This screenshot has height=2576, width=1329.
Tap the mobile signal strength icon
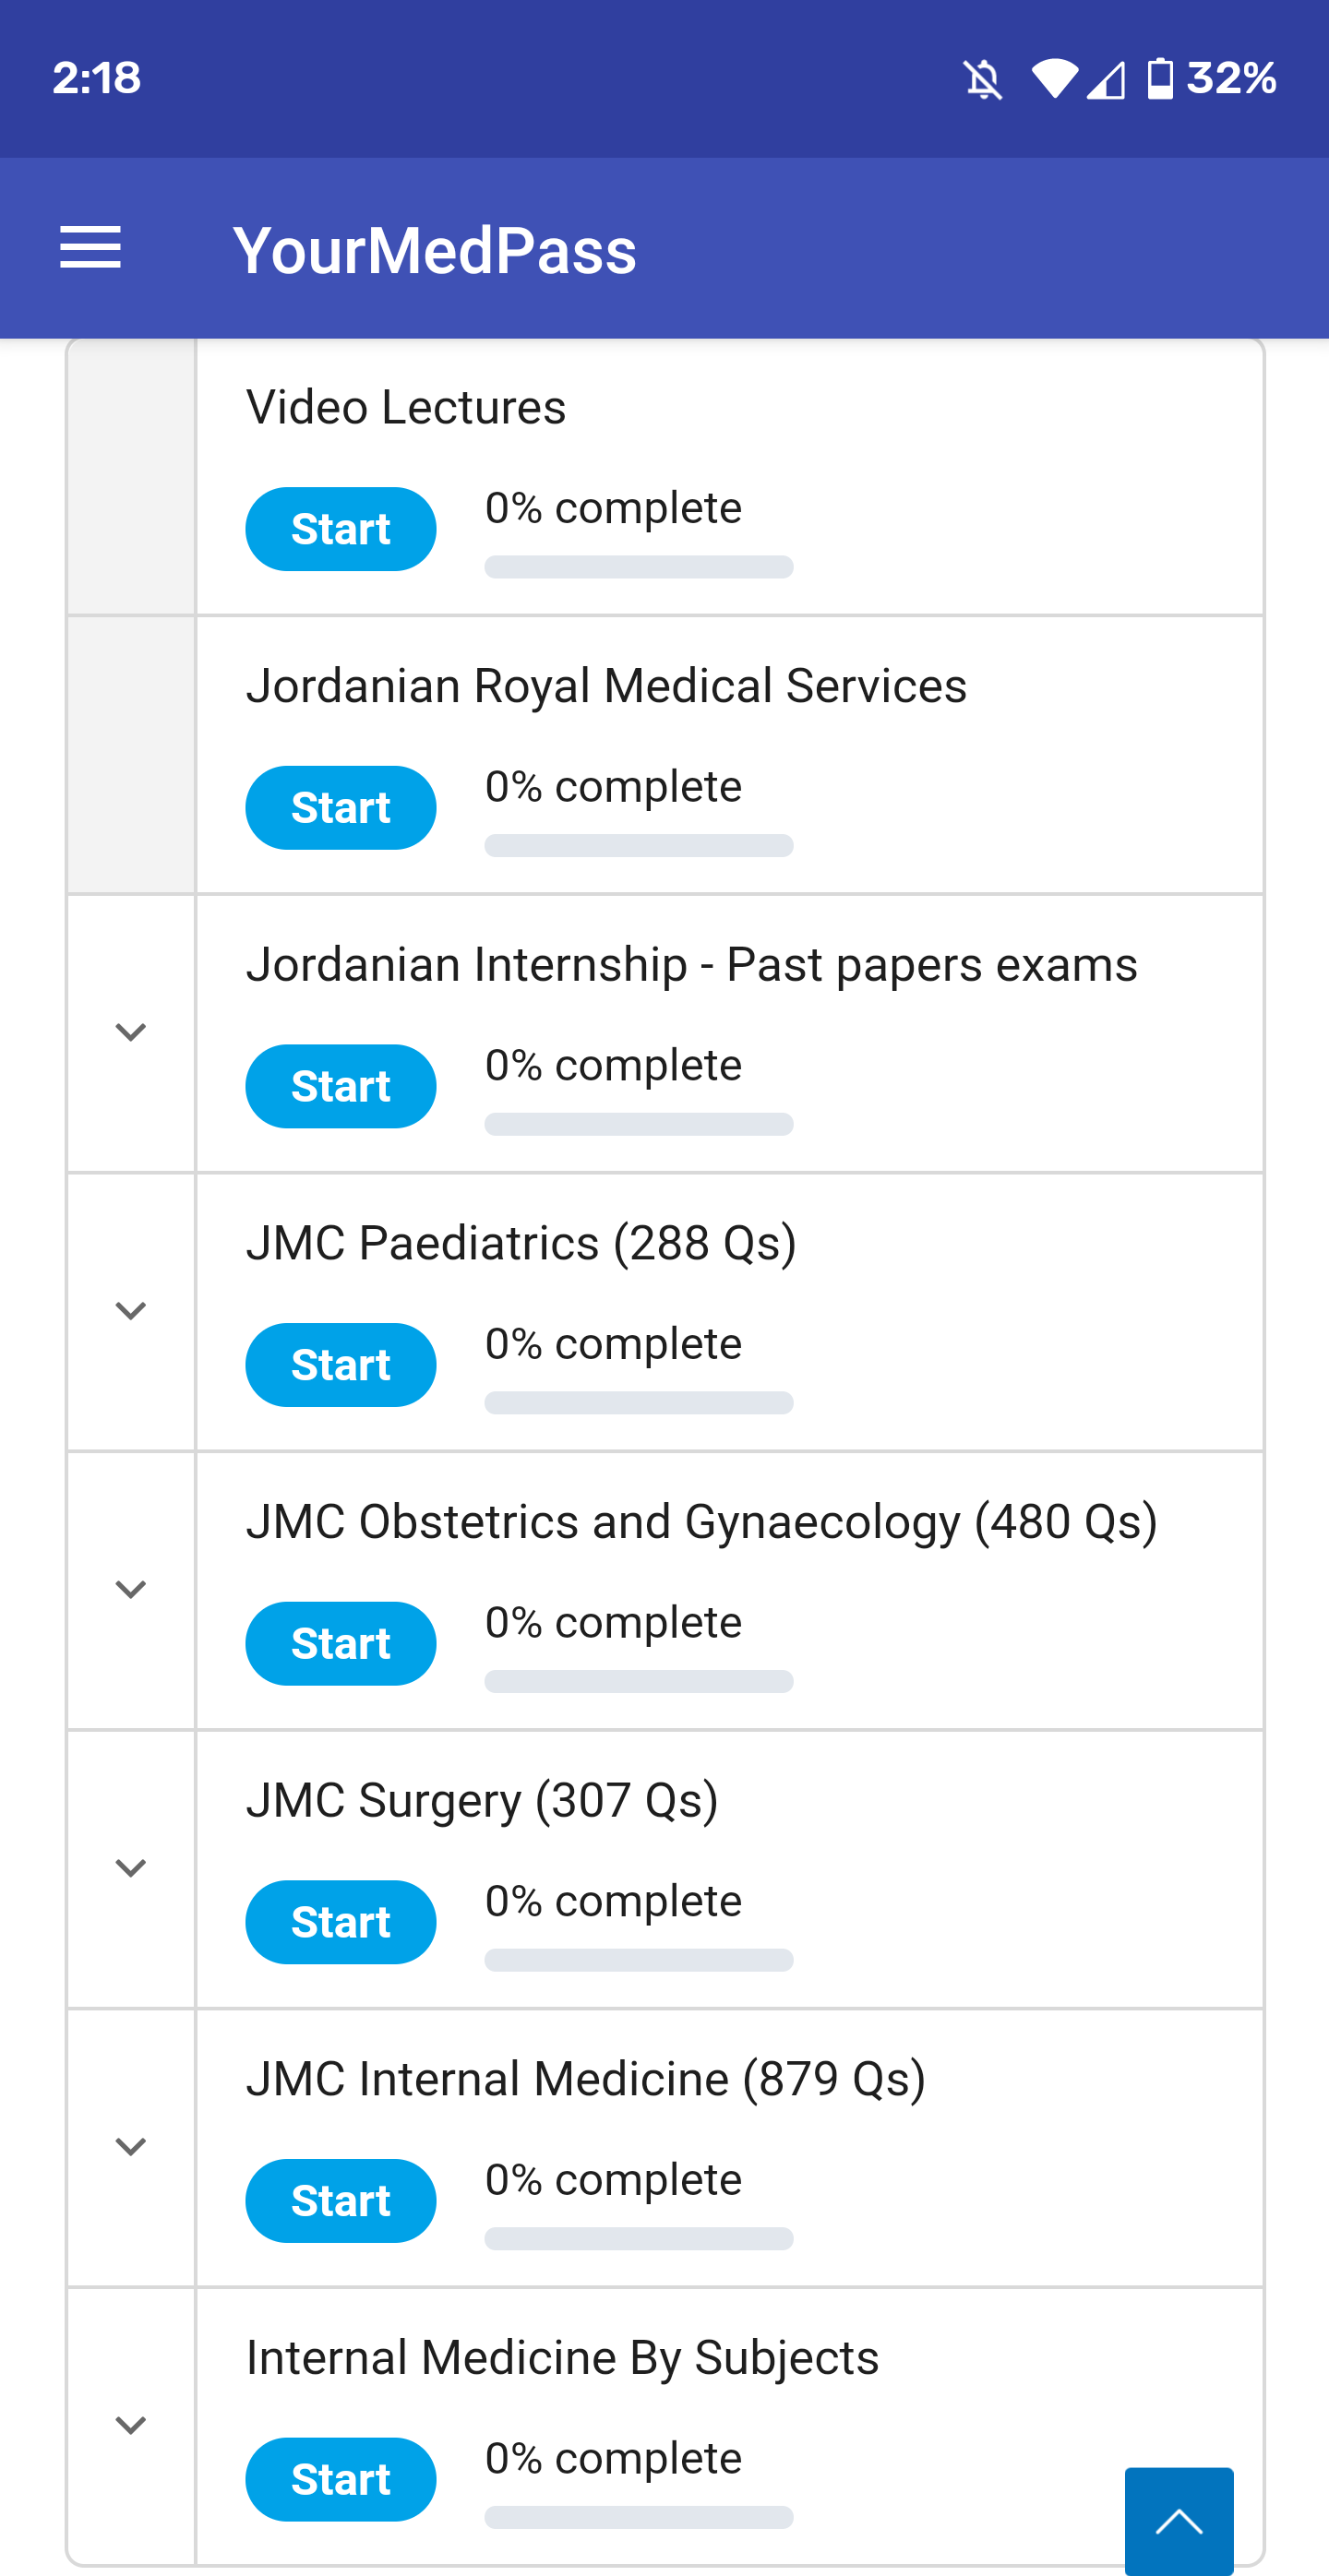point(1106,80)
